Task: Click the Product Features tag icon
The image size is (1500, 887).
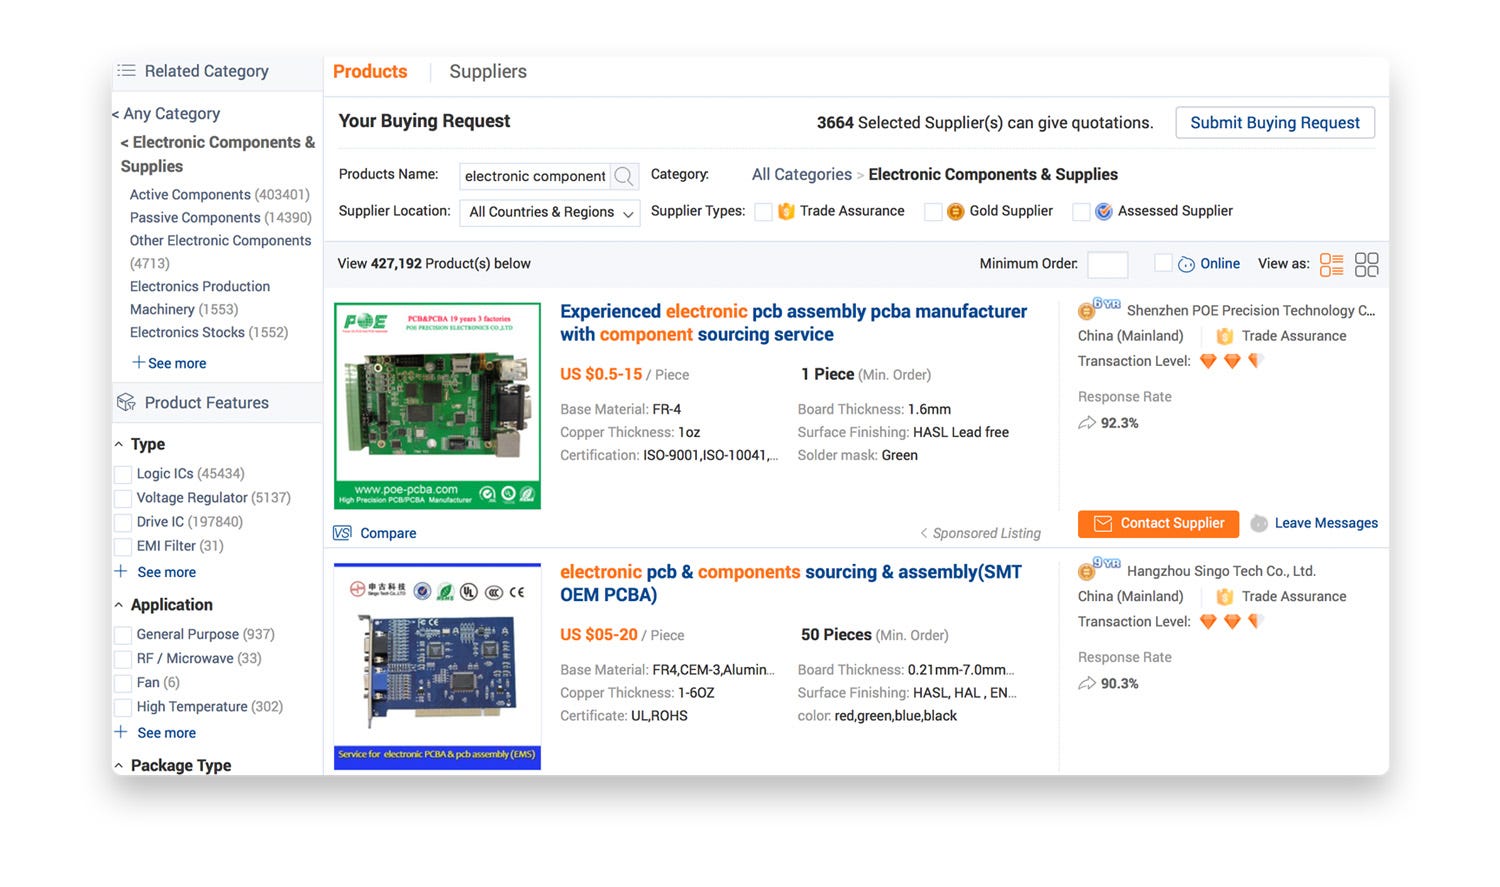Action: coord(126,402)
